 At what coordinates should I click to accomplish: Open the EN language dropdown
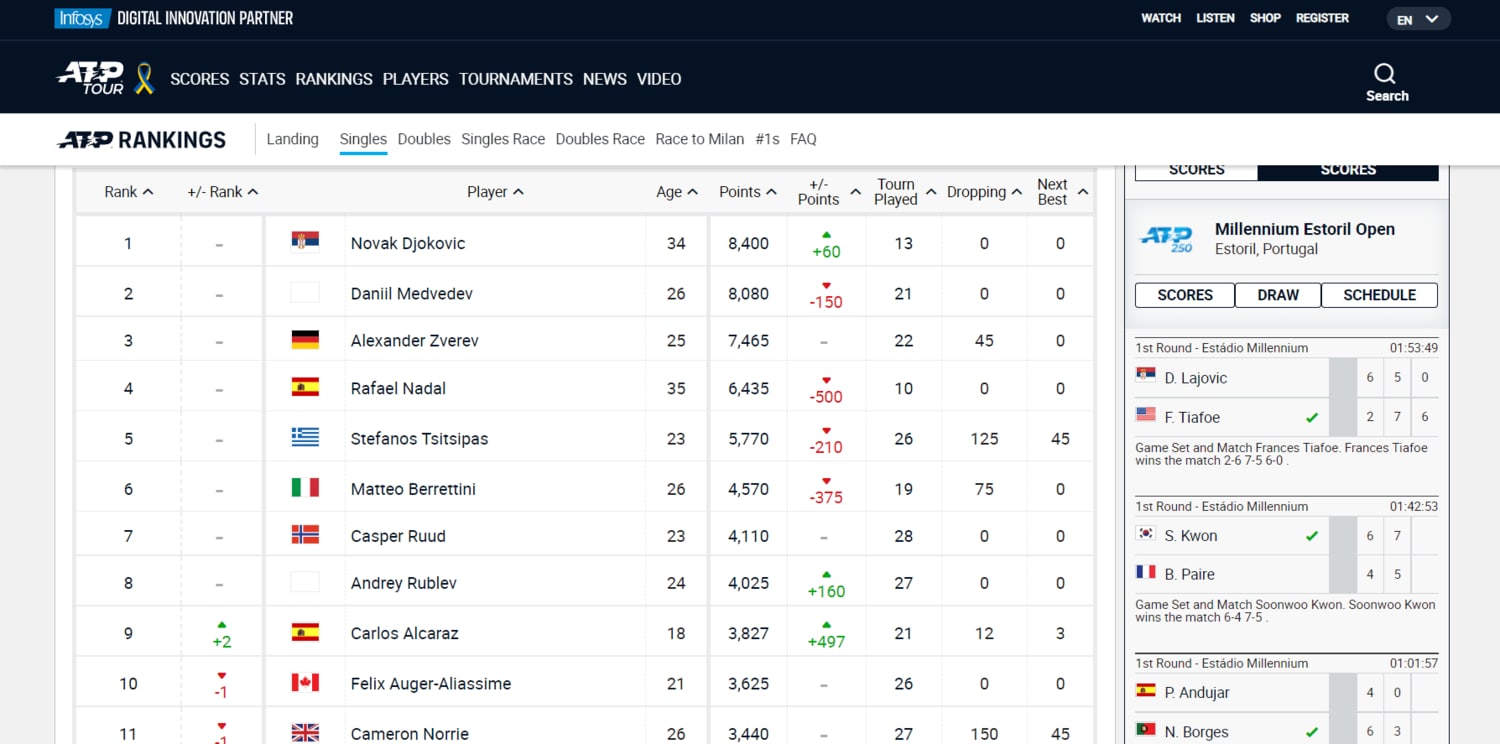tap(1417, 19)
